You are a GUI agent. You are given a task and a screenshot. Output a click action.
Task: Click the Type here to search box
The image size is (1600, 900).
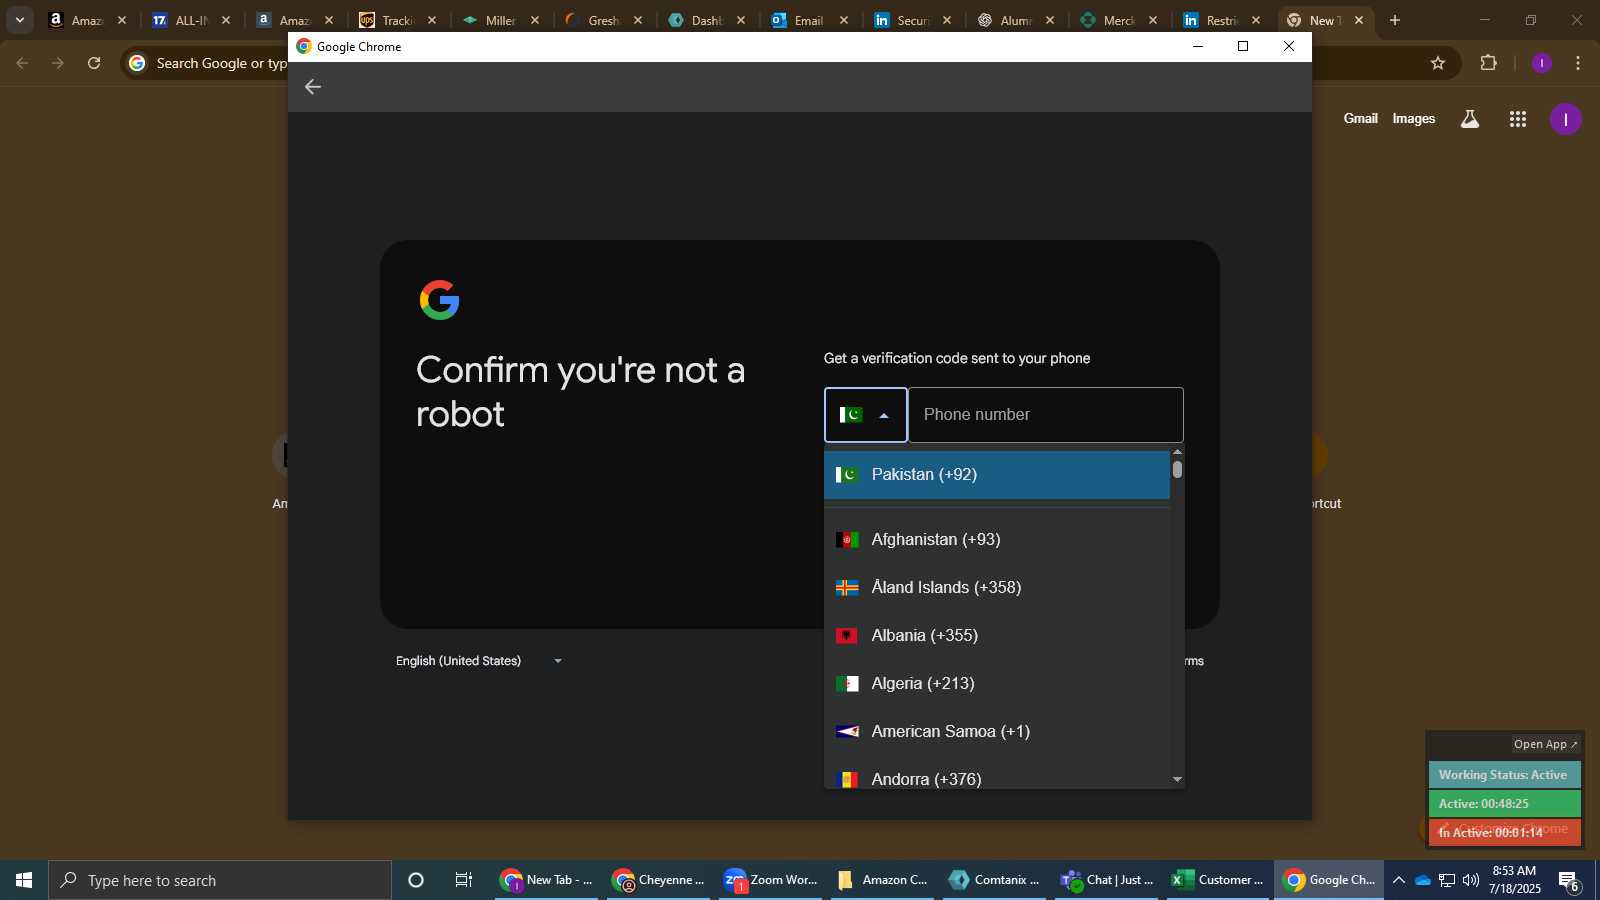point(220,880)
